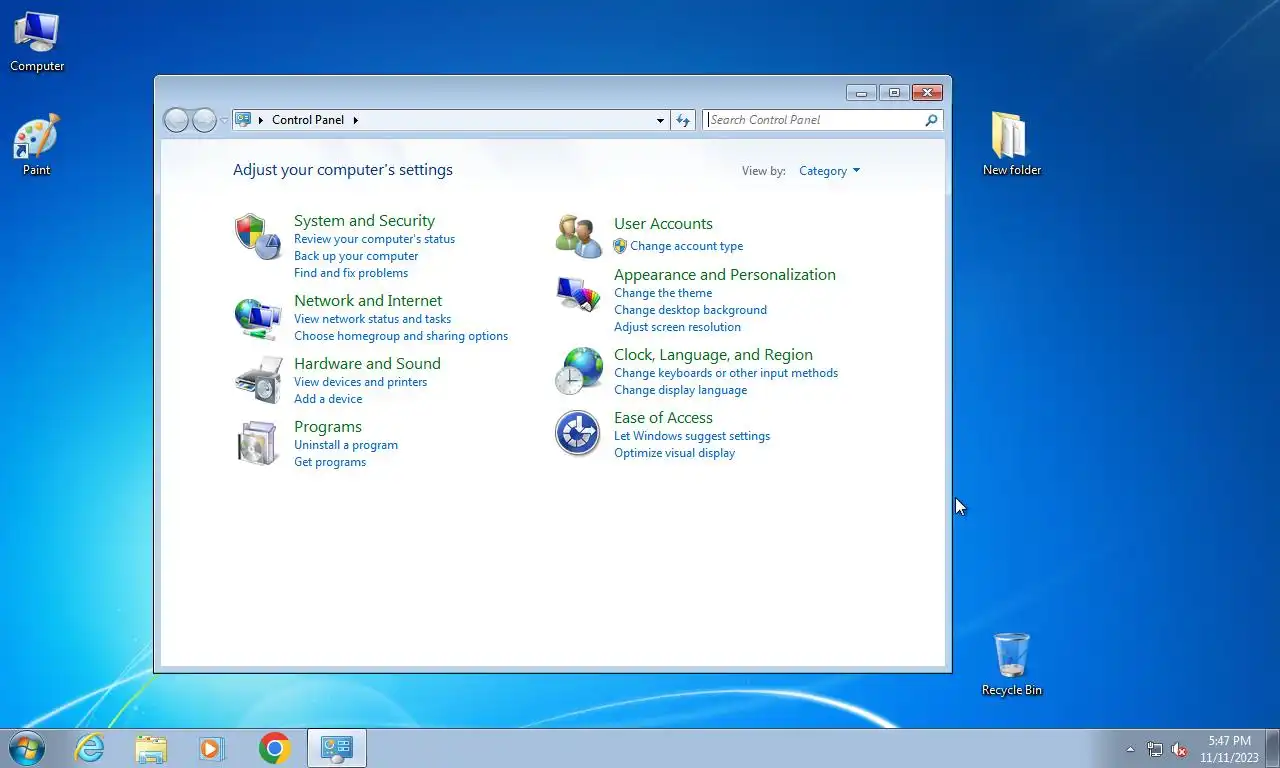This screenshot has width=1280, height=768.
Task: Select the Paint desktop shortcut
Action: [x=37, y=145]
